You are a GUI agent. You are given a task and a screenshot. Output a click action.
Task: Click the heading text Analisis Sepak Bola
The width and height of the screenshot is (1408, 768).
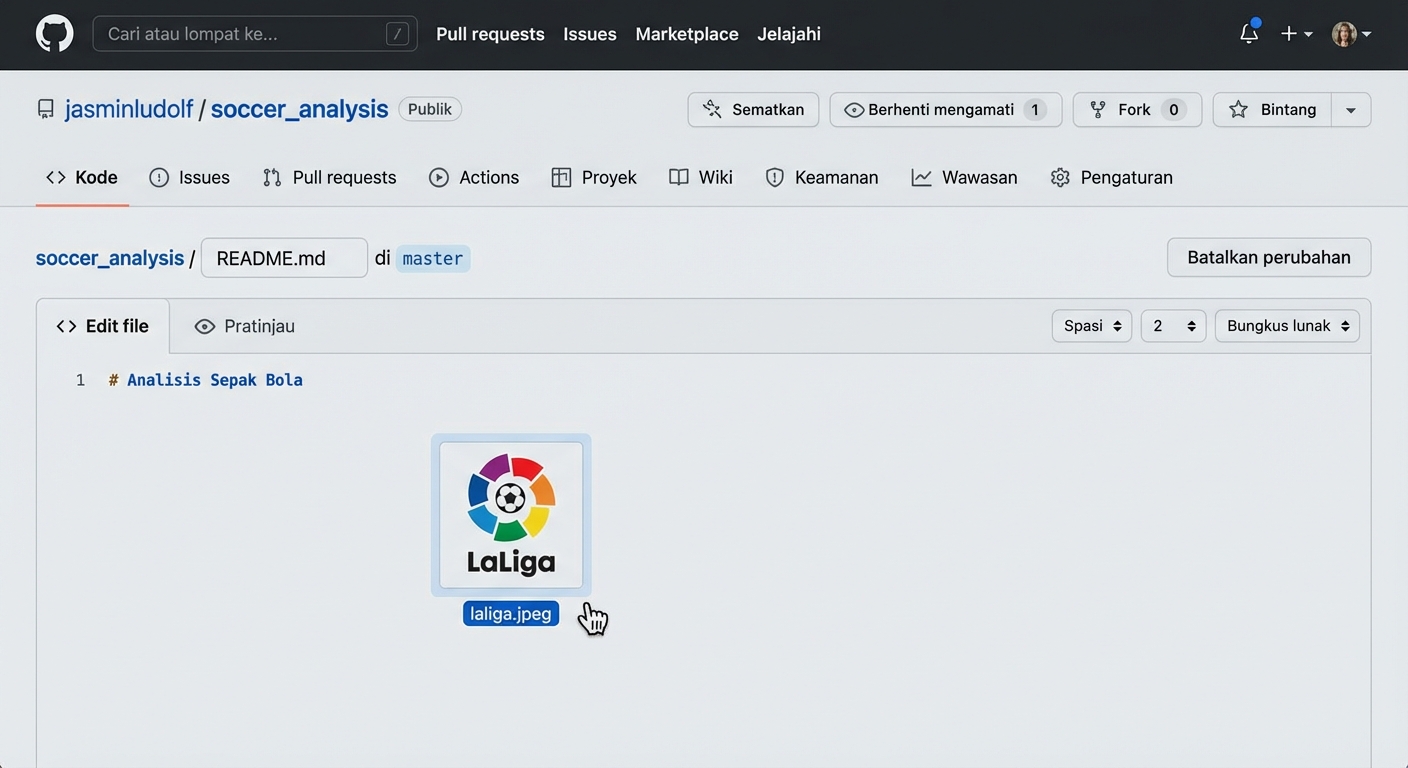coord(215,380)
